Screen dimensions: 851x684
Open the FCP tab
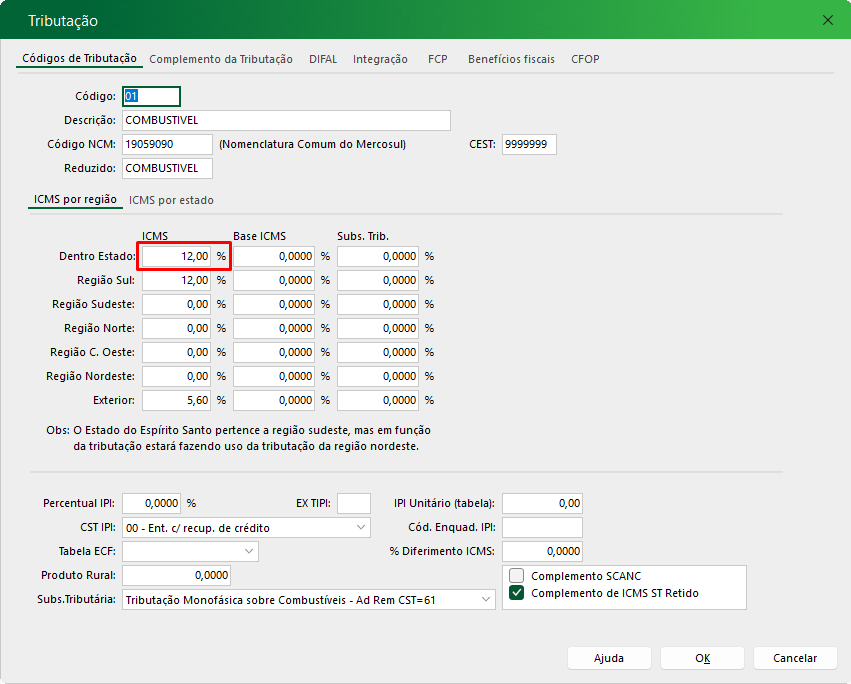pos(437,59)
